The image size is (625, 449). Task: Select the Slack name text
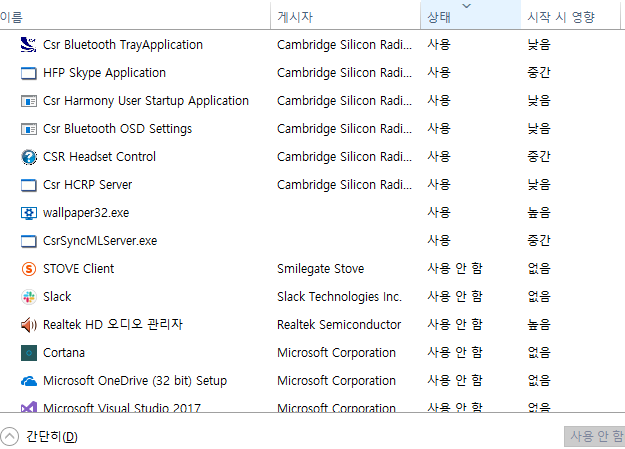57,297
